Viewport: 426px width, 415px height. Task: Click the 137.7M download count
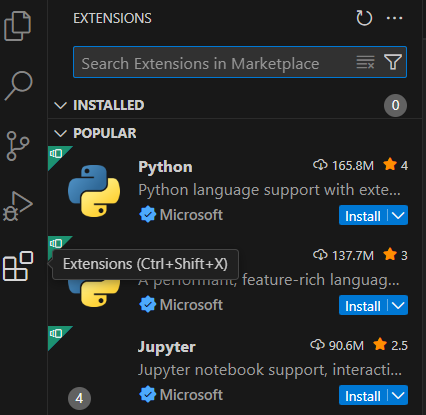(x=343, y=255)
